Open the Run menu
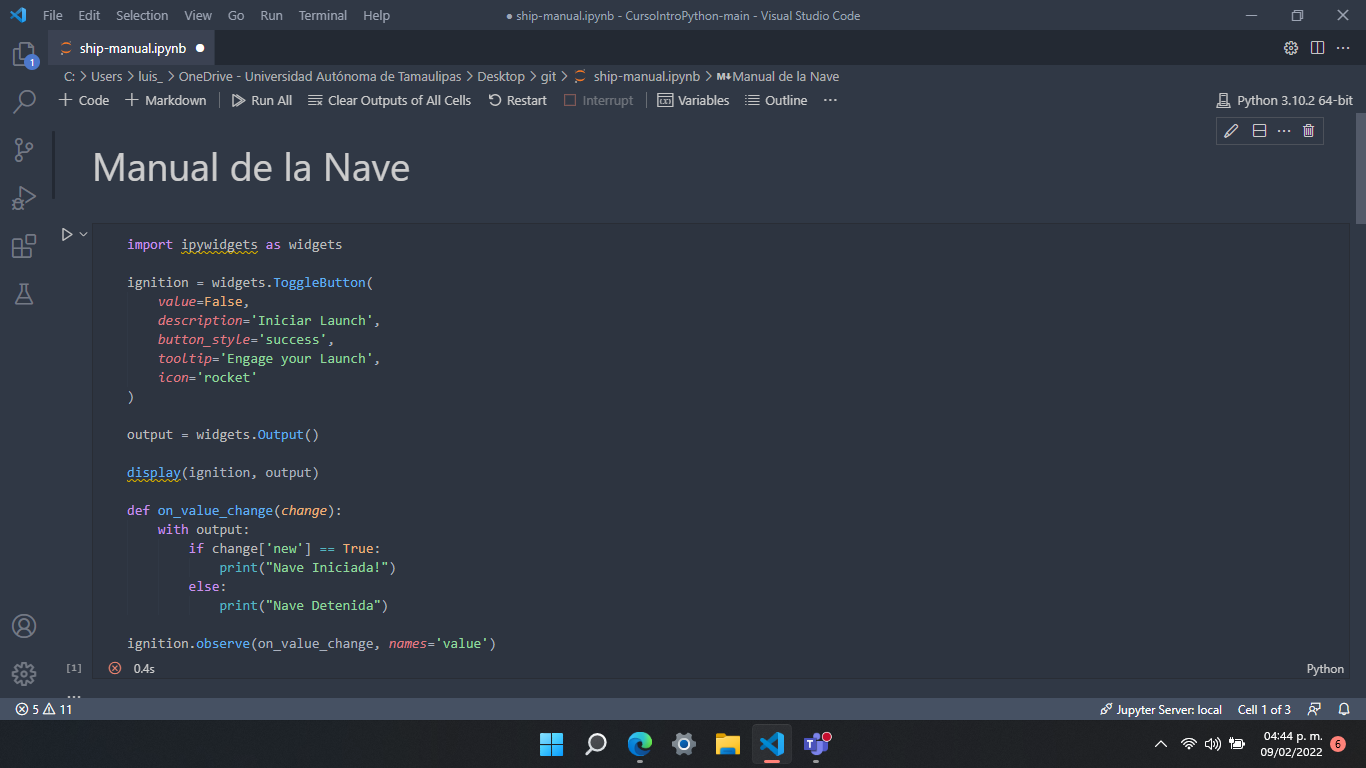 tap(271, 15)
